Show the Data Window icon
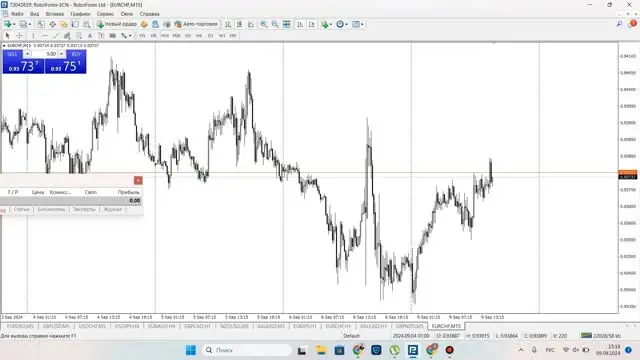 [x=52, y=24]
